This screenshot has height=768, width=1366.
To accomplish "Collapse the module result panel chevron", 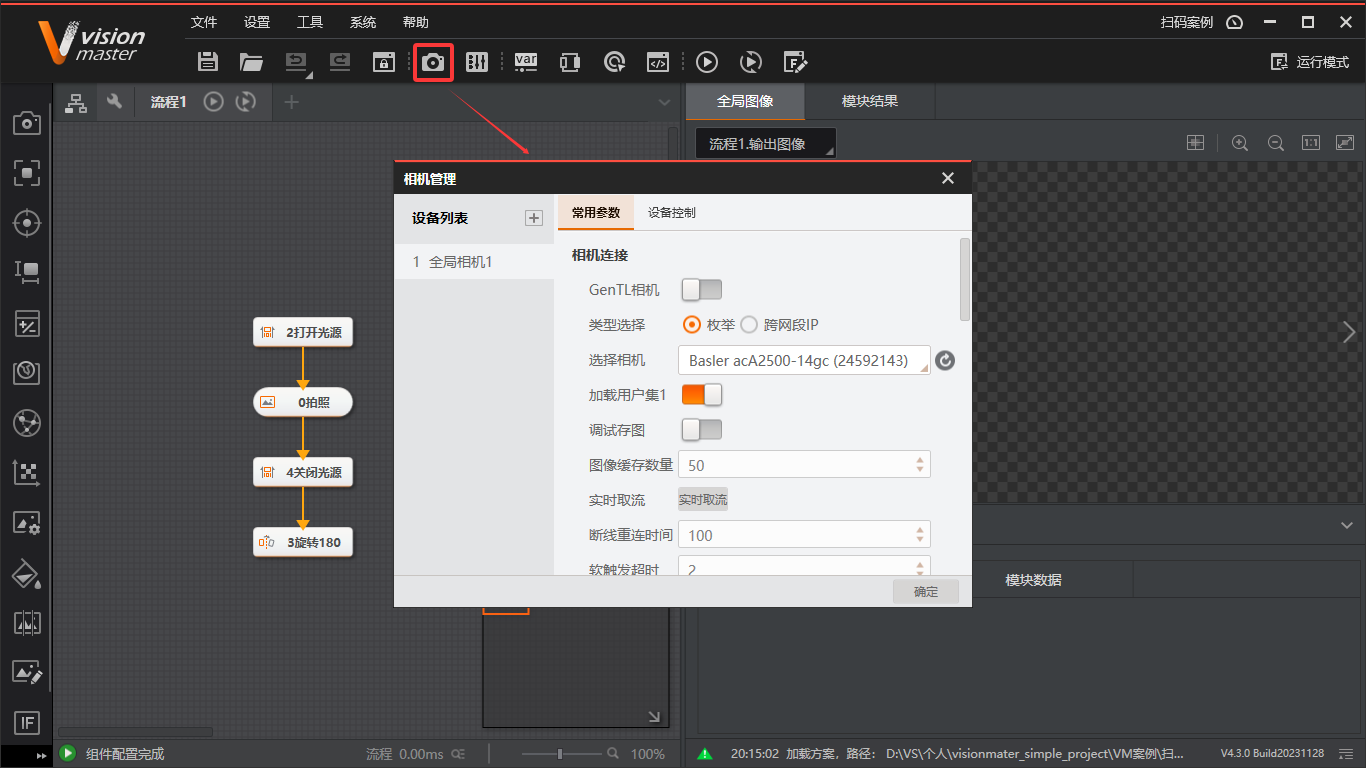I will [x=1346, y=525].
